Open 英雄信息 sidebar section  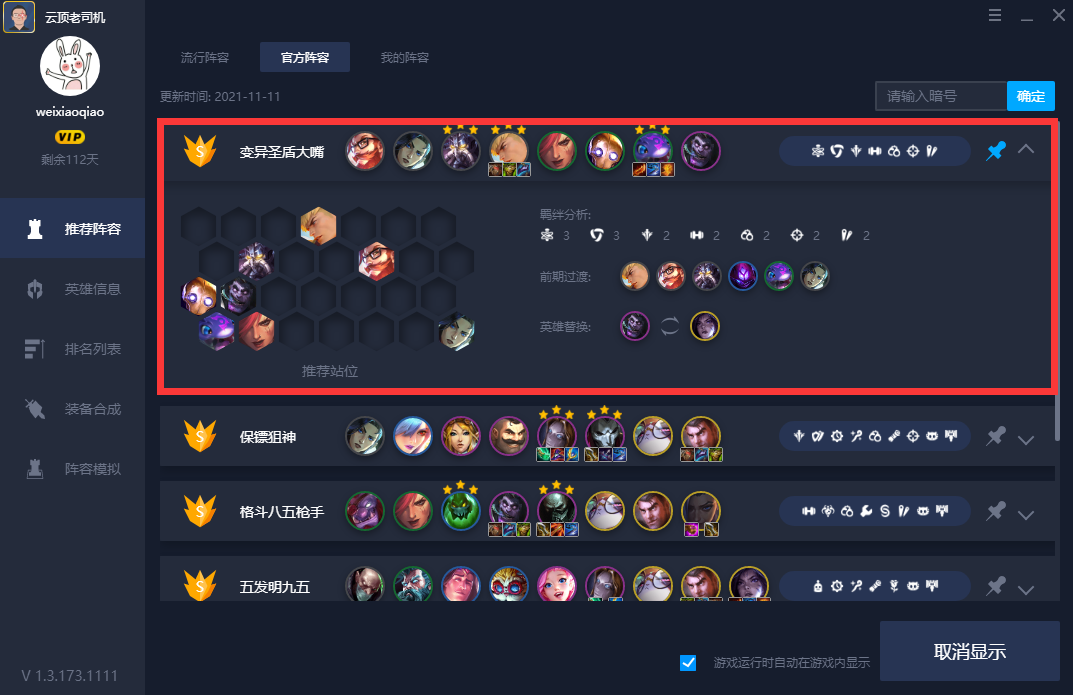coord(73,289)
